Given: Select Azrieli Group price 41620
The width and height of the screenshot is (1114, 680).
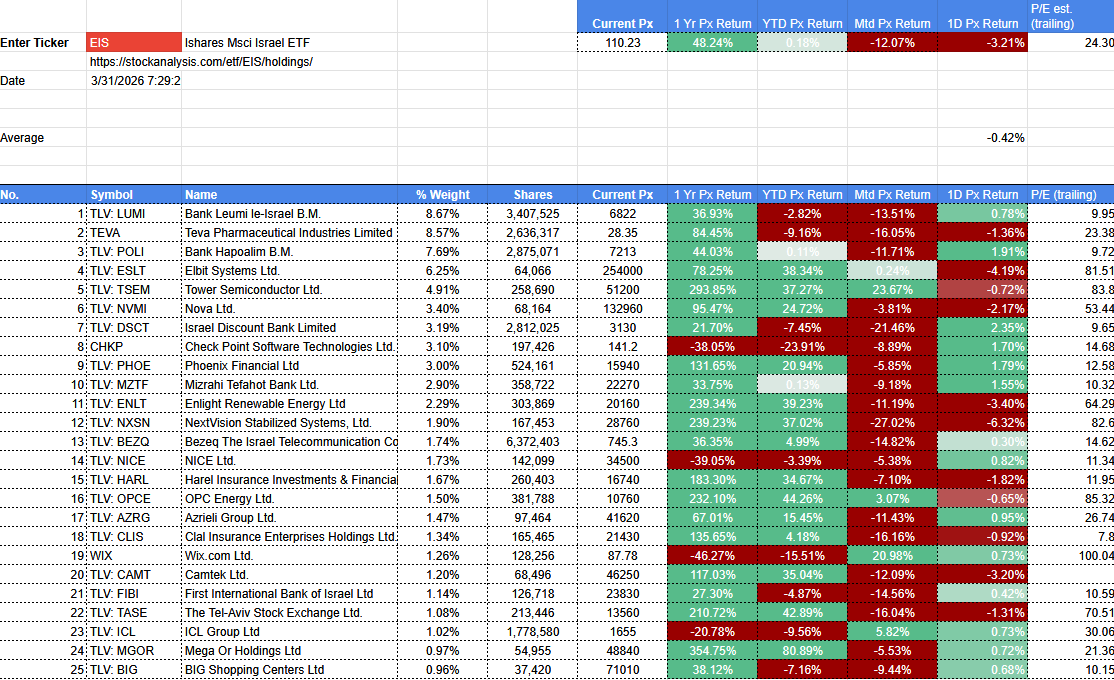Looking at the screenshot, I should click(x=622, y=518).
